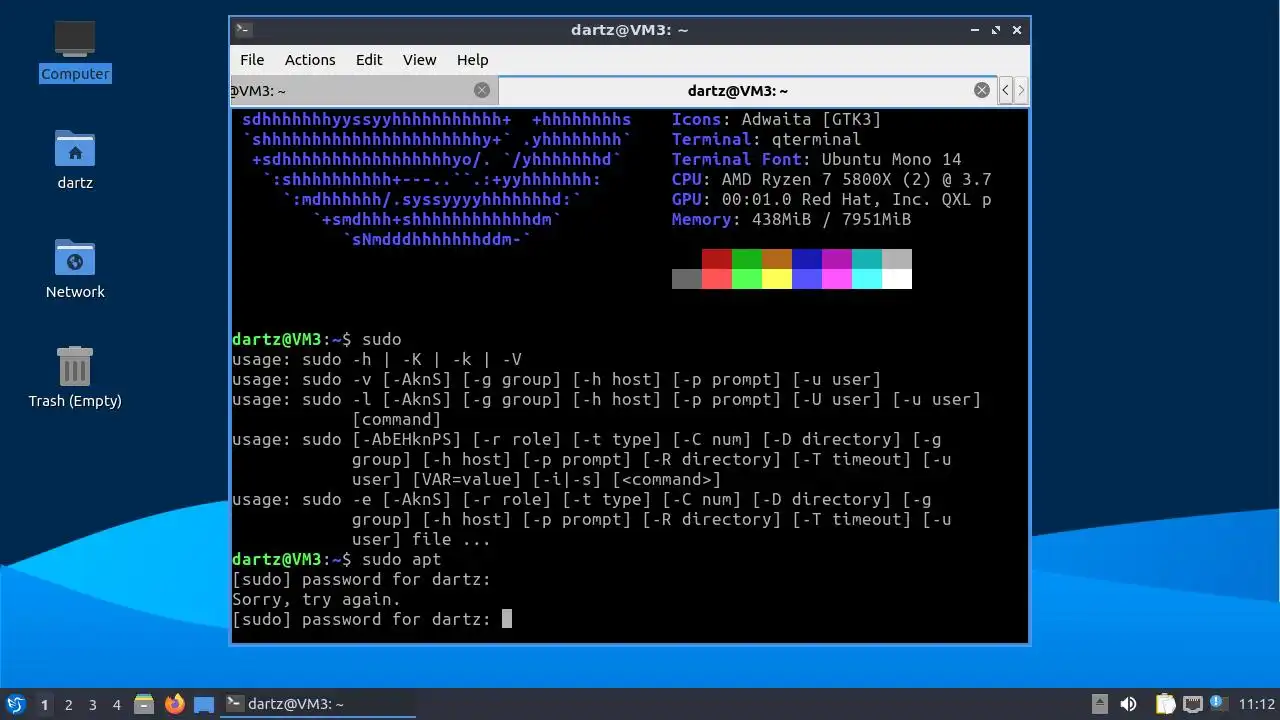Select the Network desktop icon
The height and width of the screenshot is (720, 1280).
[x=75, y=268]
